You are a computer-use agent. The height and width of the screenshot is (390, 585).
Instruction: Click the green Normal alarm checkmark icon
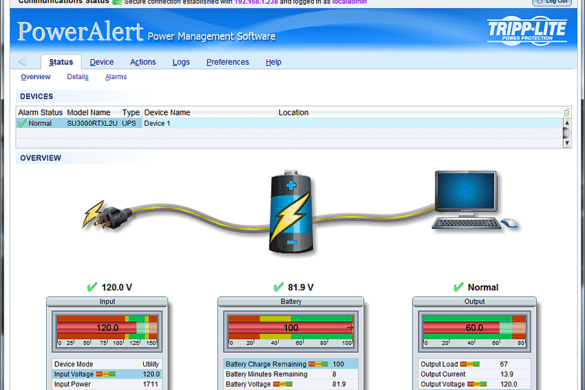pos(22,123)
